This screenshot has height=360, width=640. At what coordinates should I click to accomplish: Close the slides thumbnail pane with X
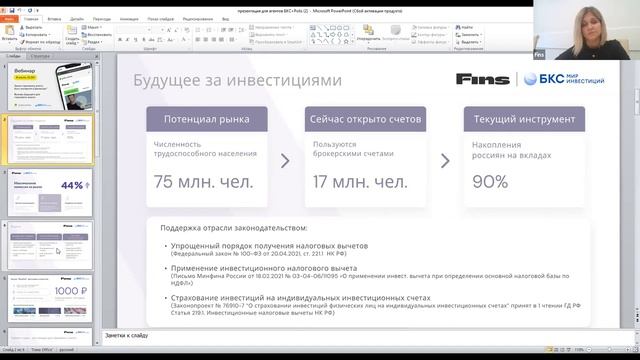(x=97, y=56)
